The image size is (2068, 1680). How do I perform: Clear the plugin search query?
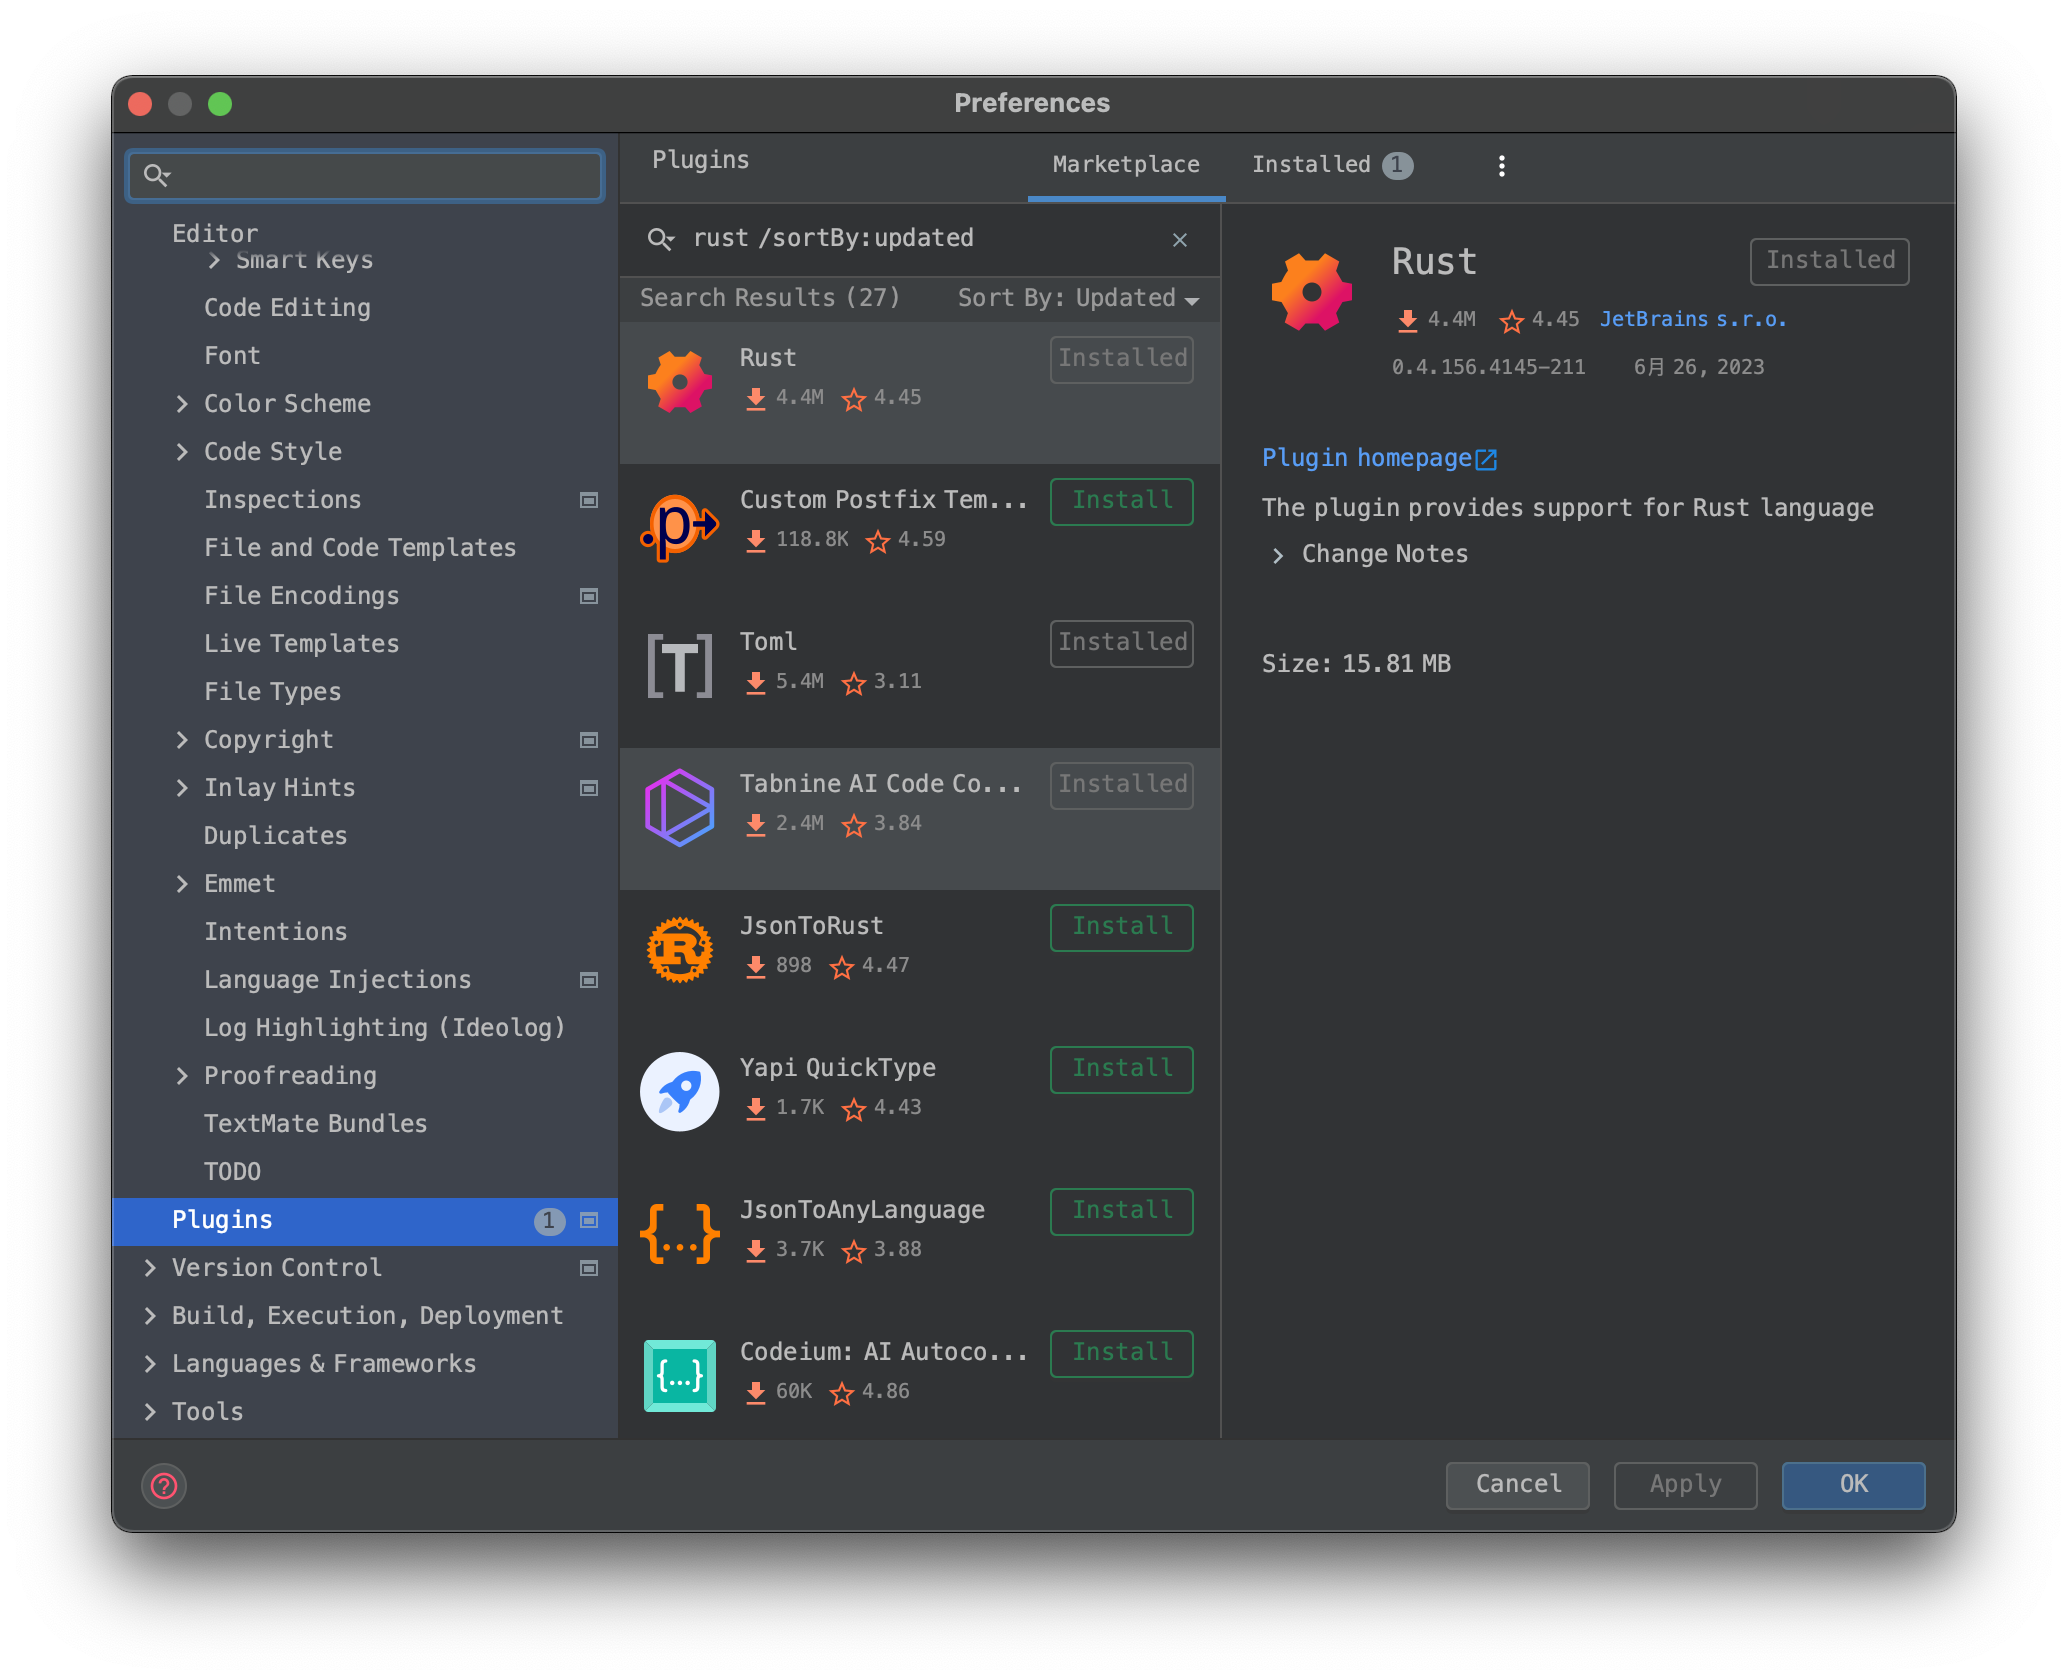coord(1180,240)
